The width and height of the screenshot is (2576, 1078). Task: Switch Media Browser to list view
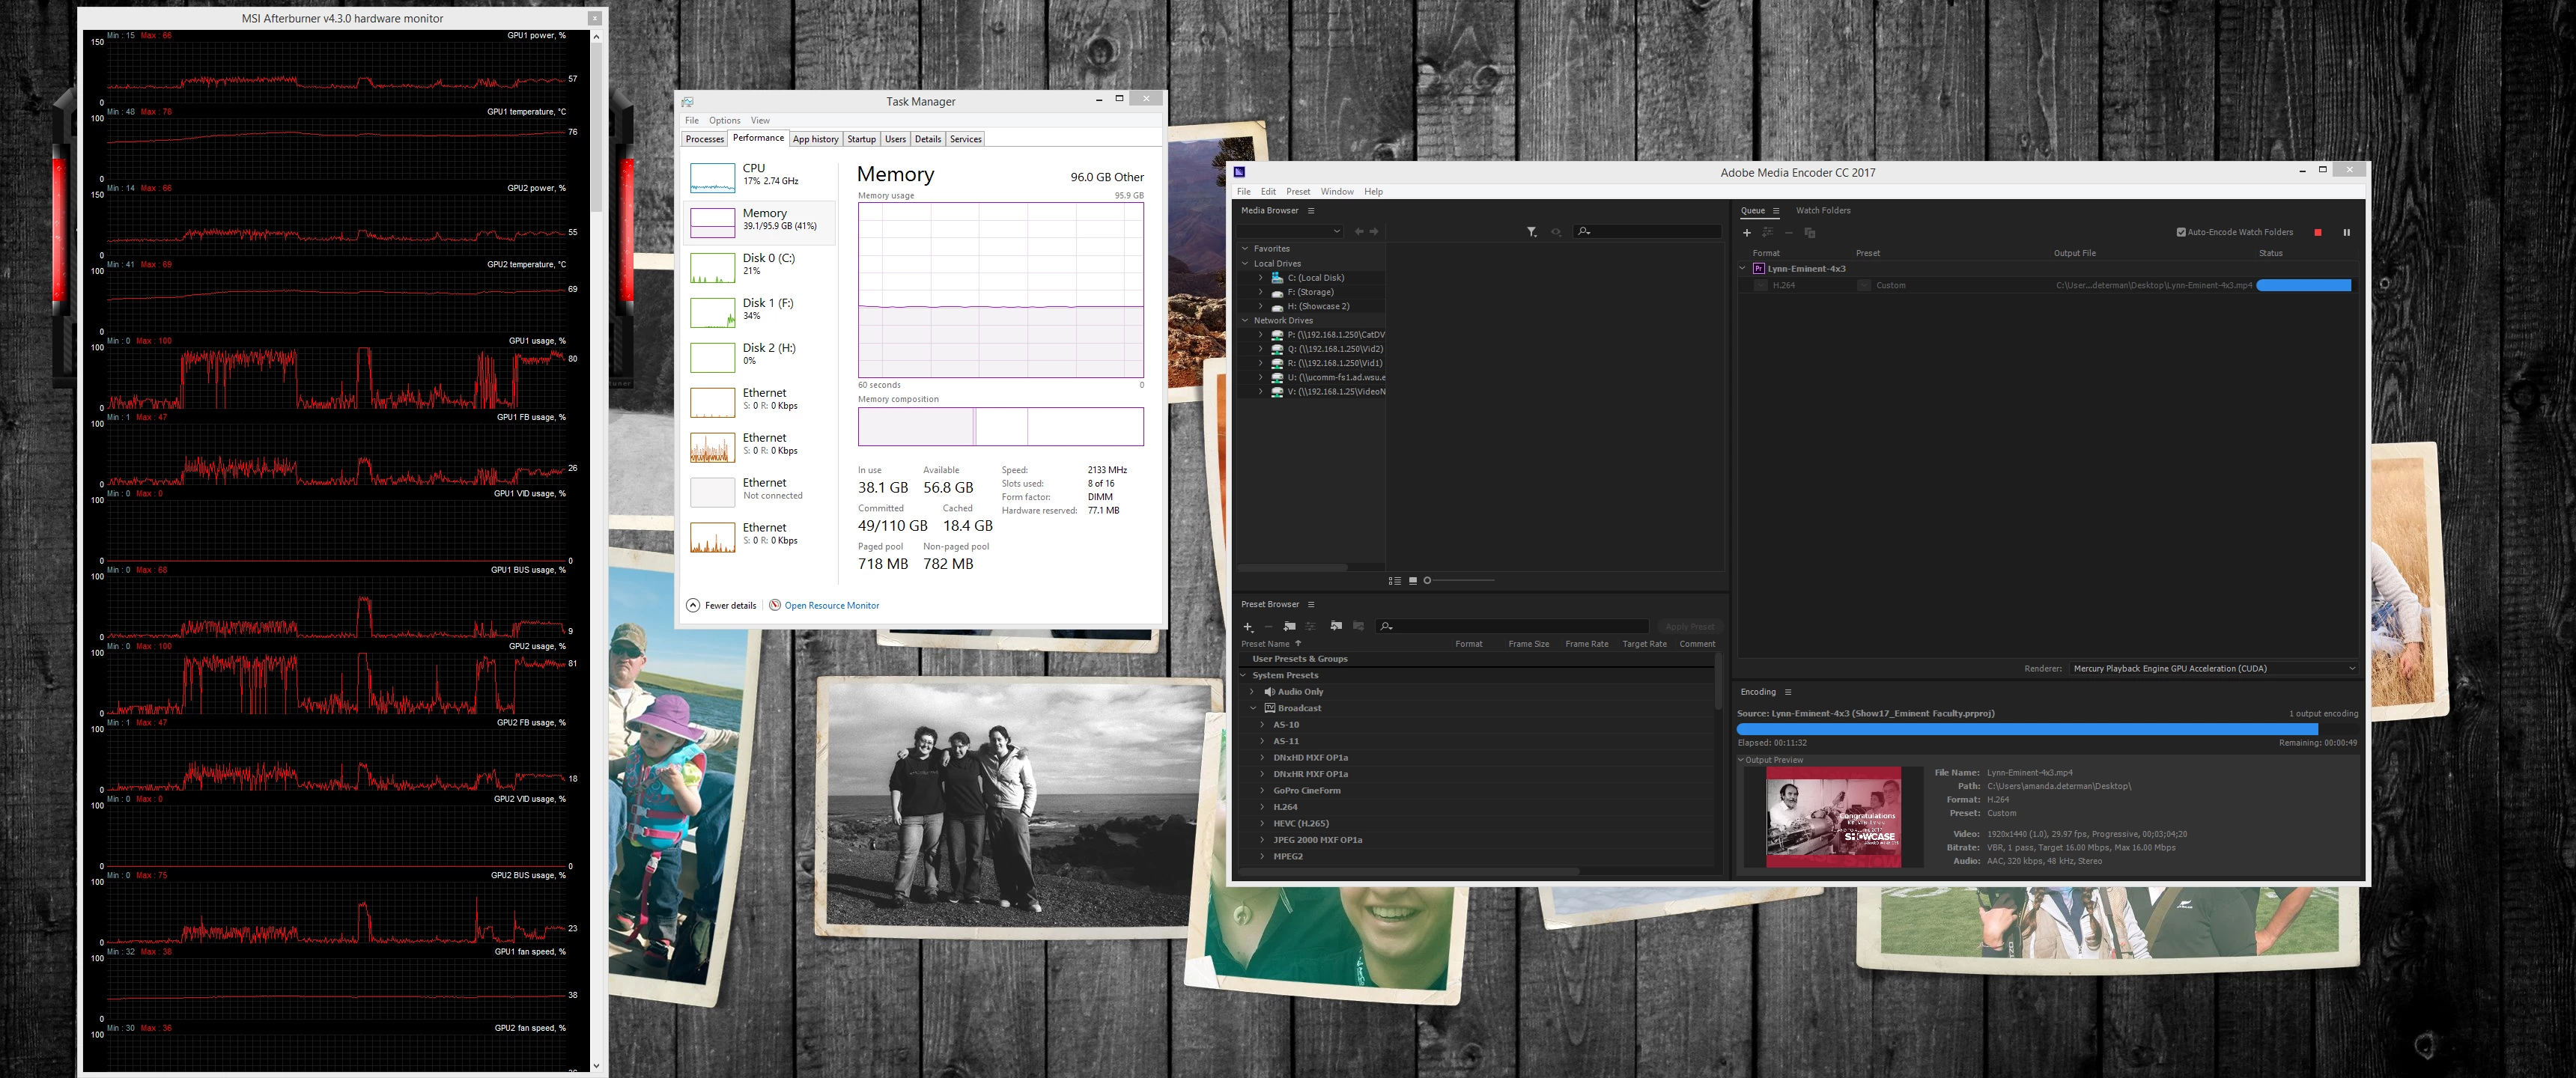[1394, 580]
